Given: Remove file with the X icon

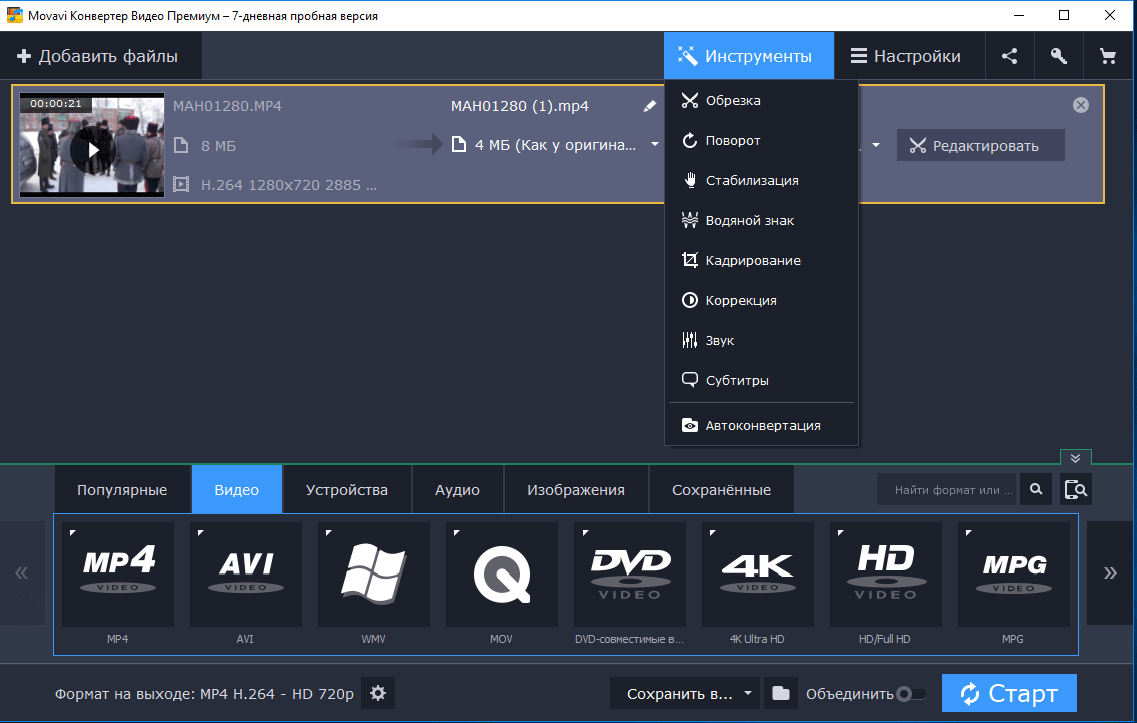Looking at the screenshot, I should pos(1080,105).
